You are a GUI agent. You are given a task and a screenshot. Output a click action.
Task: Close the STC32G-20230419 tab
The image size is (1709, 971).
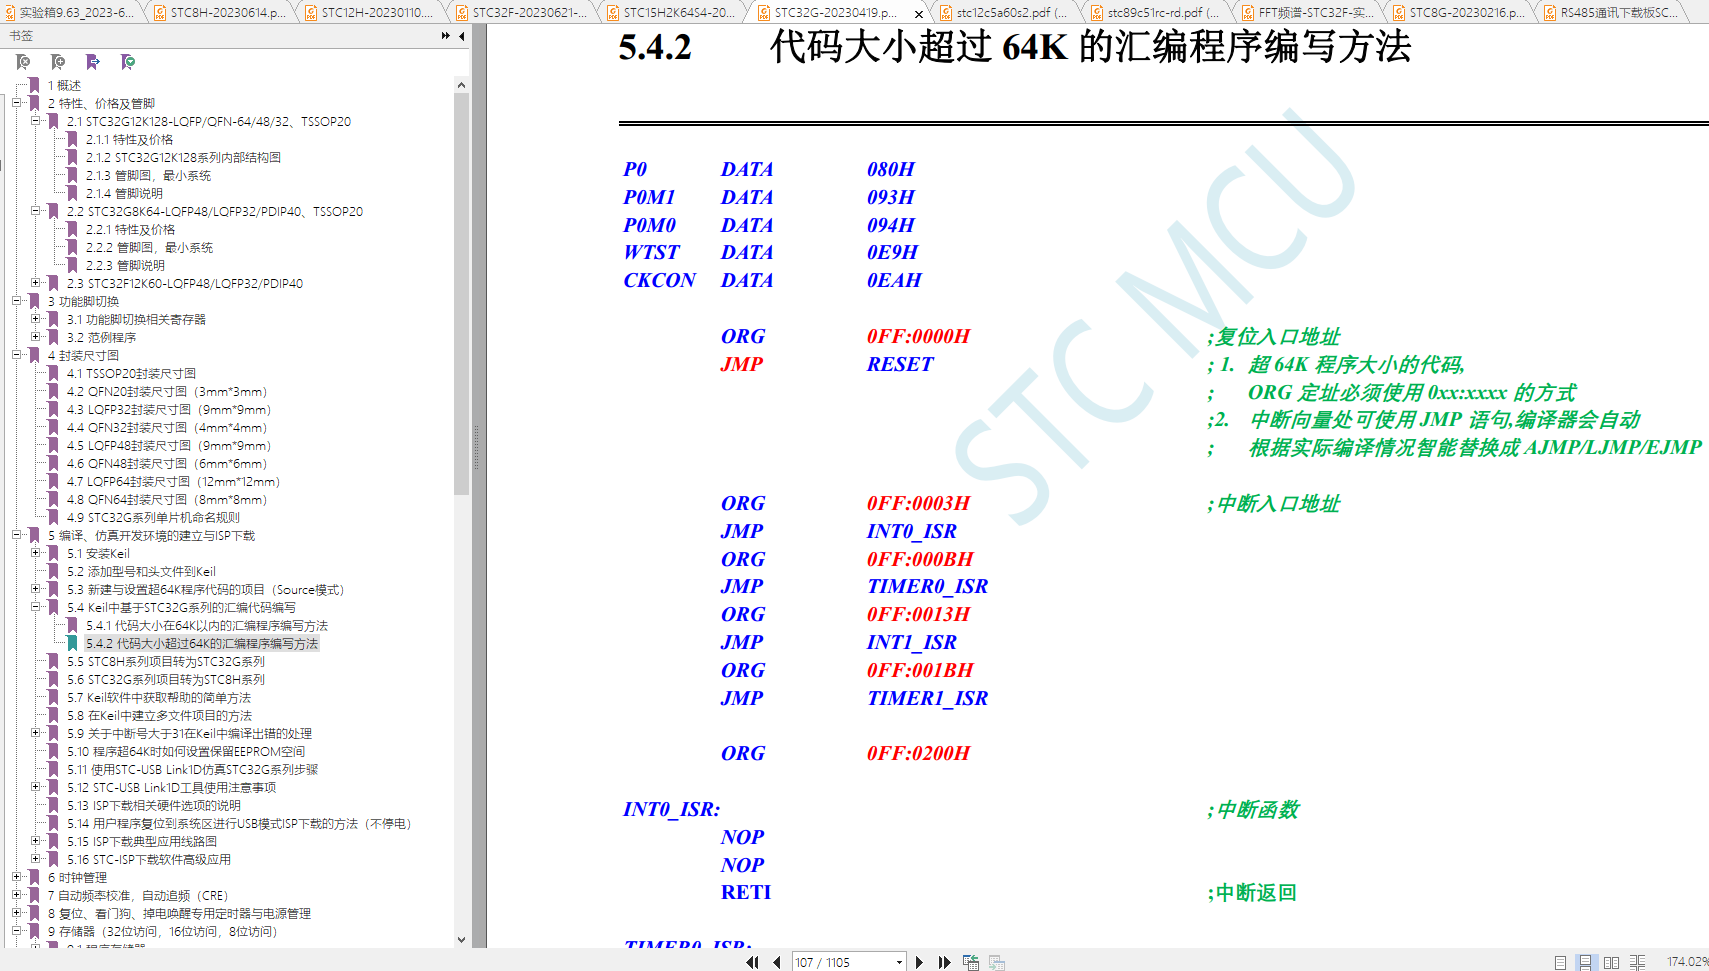(x=919, y=14)
